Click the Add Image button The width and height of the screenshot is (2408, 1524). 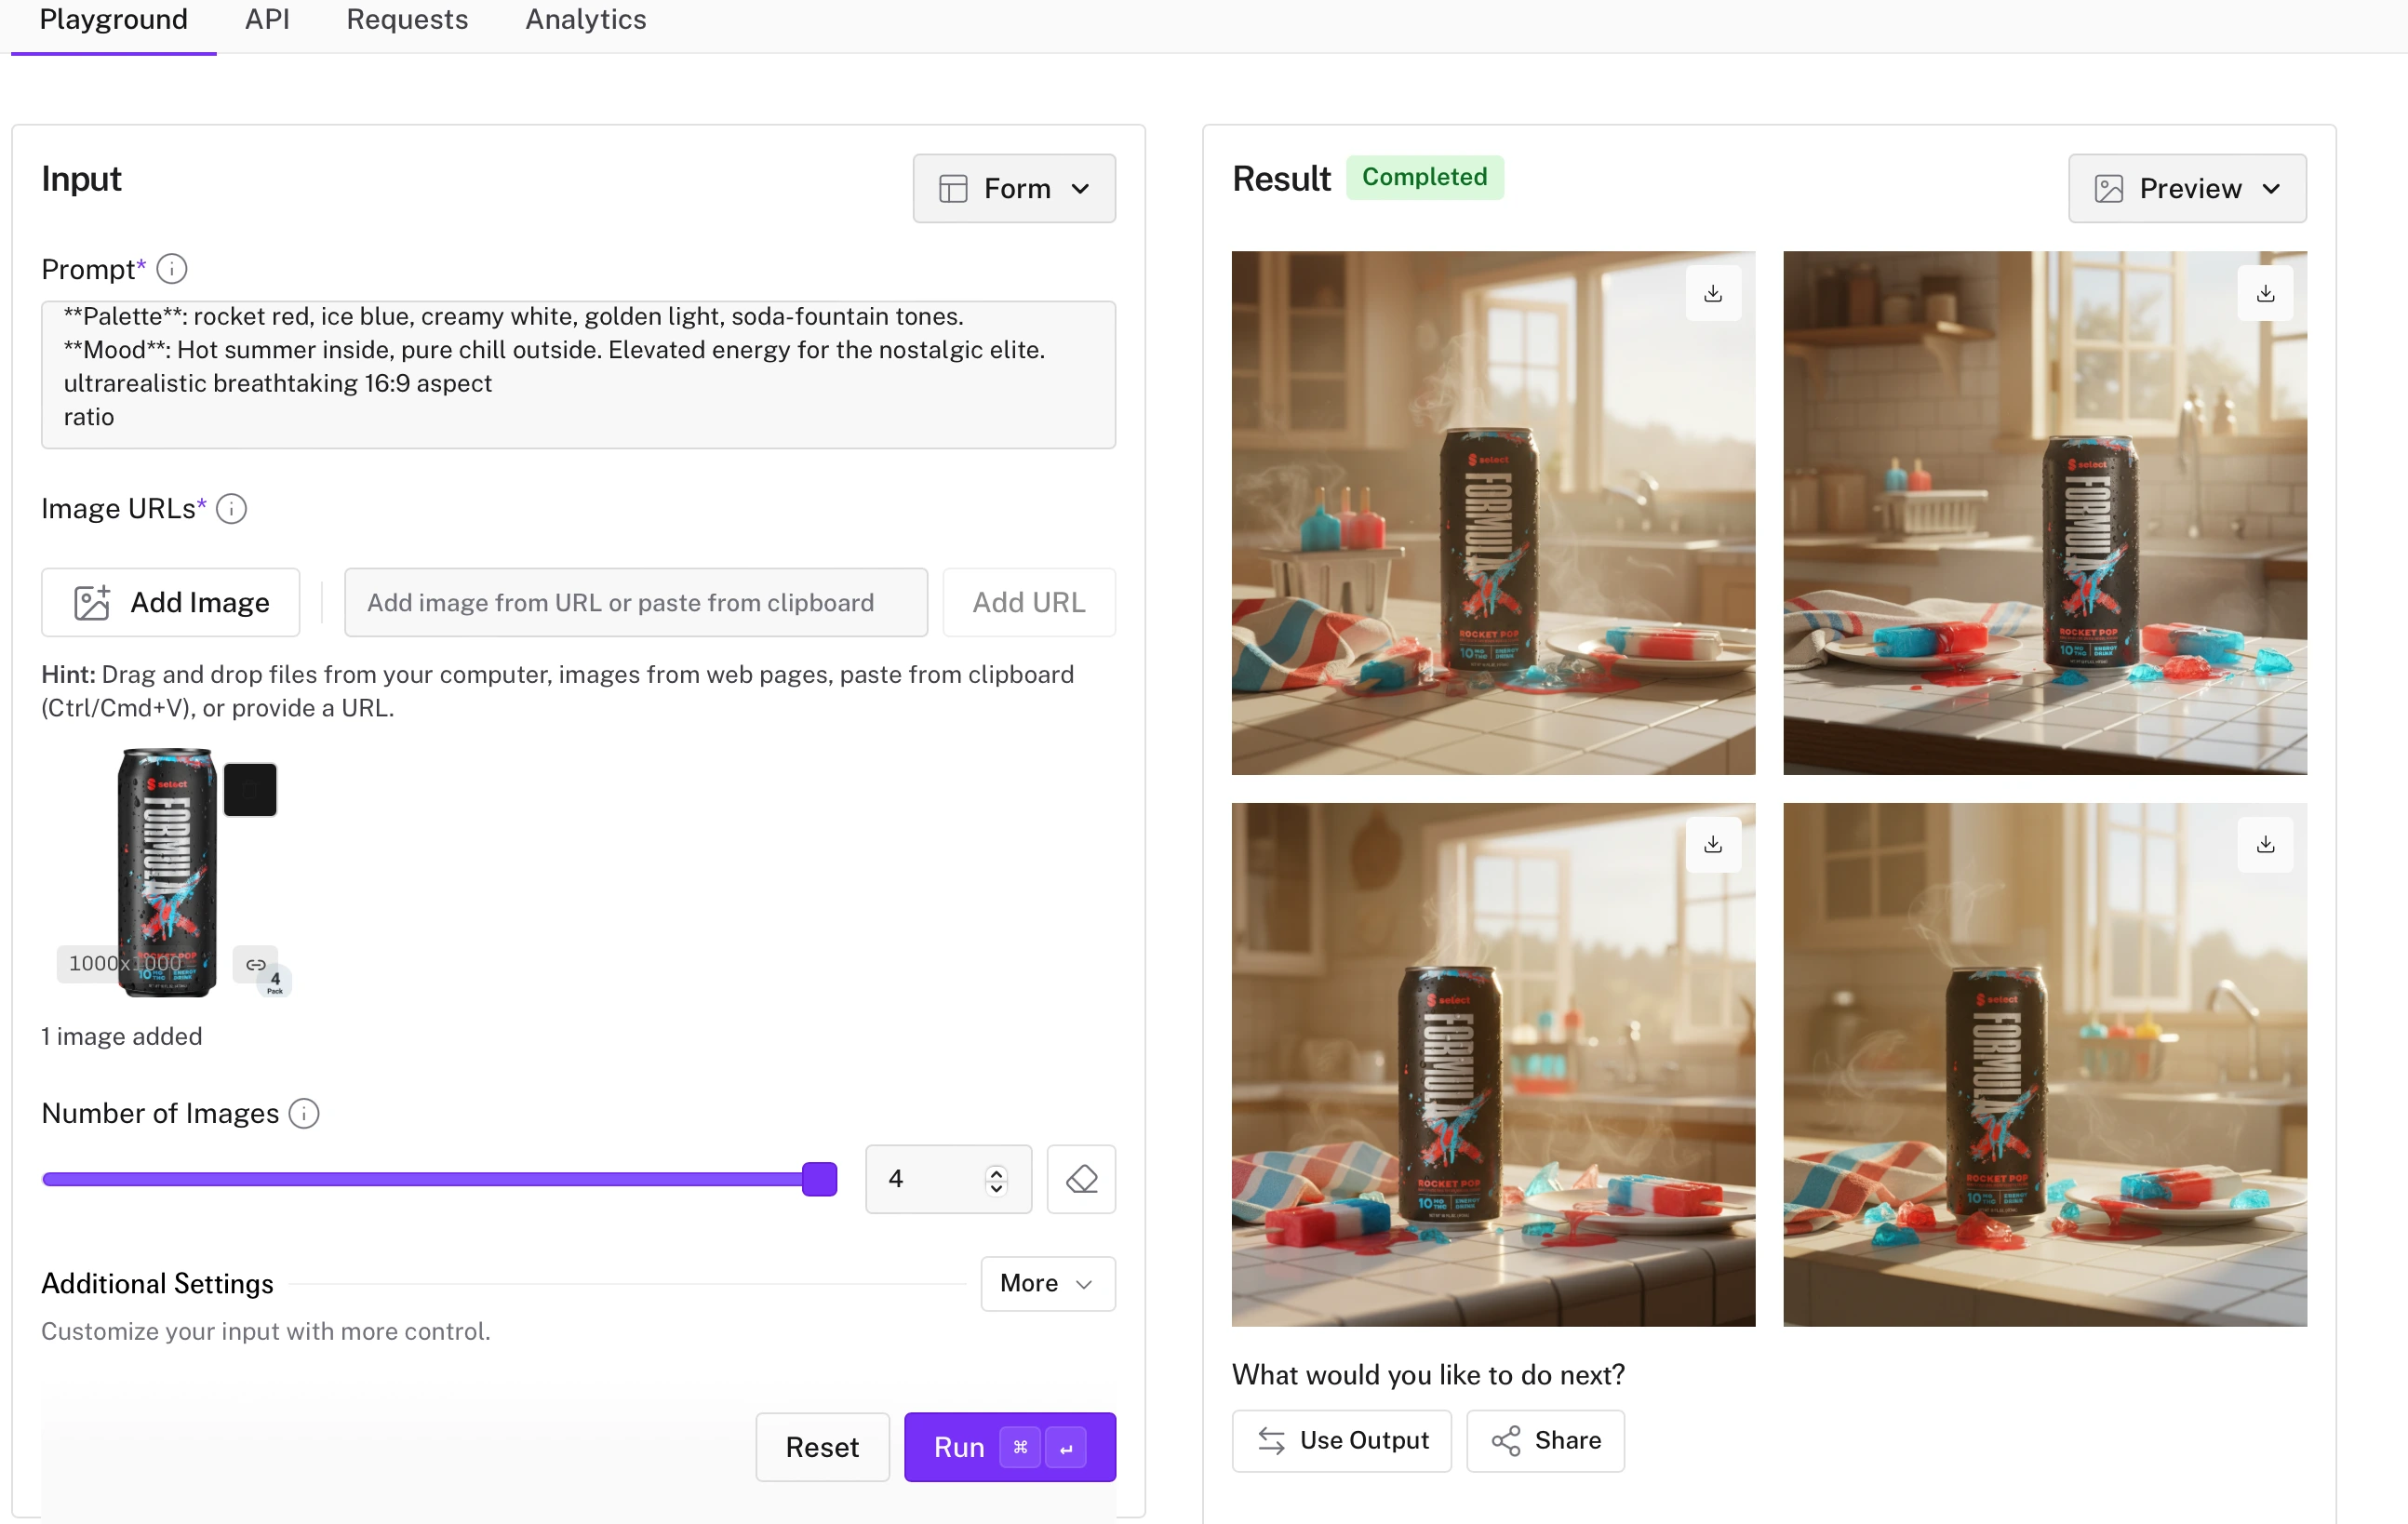[x=171, y=602]
